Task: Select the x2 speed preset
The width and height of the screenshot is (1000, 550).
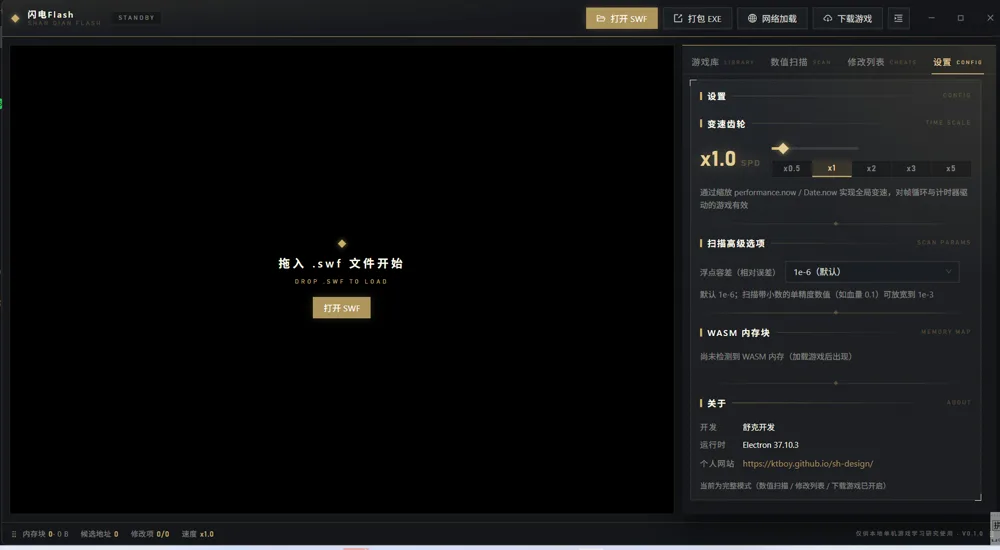Action: coord(871,168)
